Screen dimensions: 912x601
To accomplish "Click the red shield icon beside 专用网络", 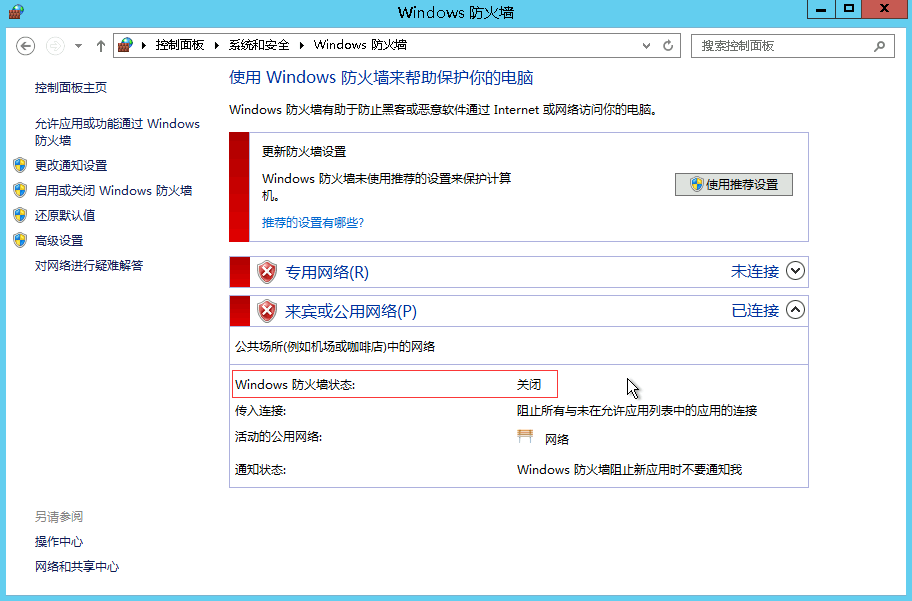I will 268,271.
